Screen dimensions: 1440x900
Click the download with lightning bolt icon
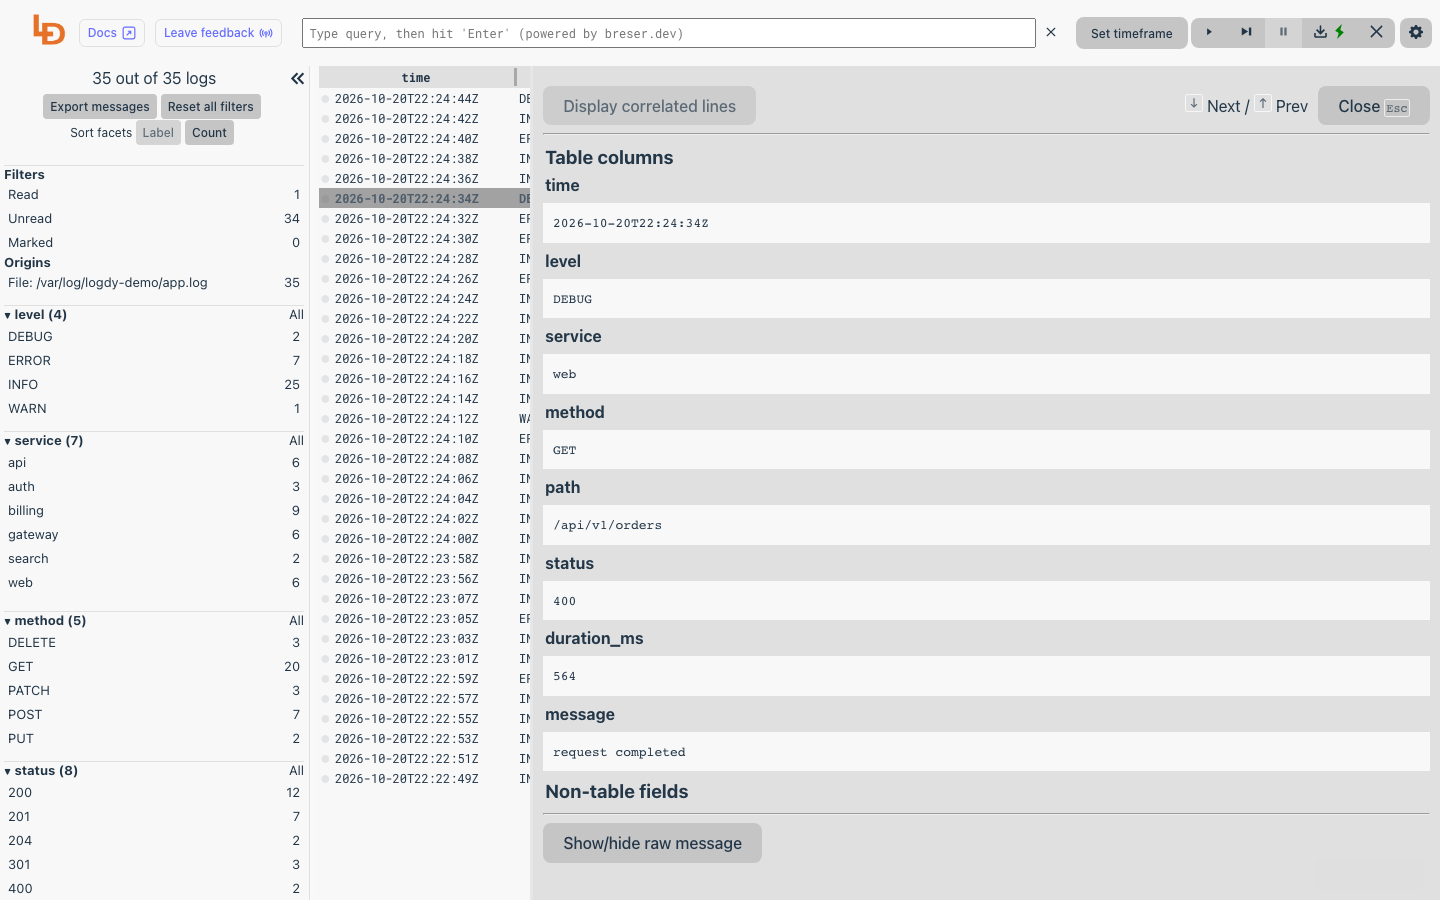coord(1330,32)
